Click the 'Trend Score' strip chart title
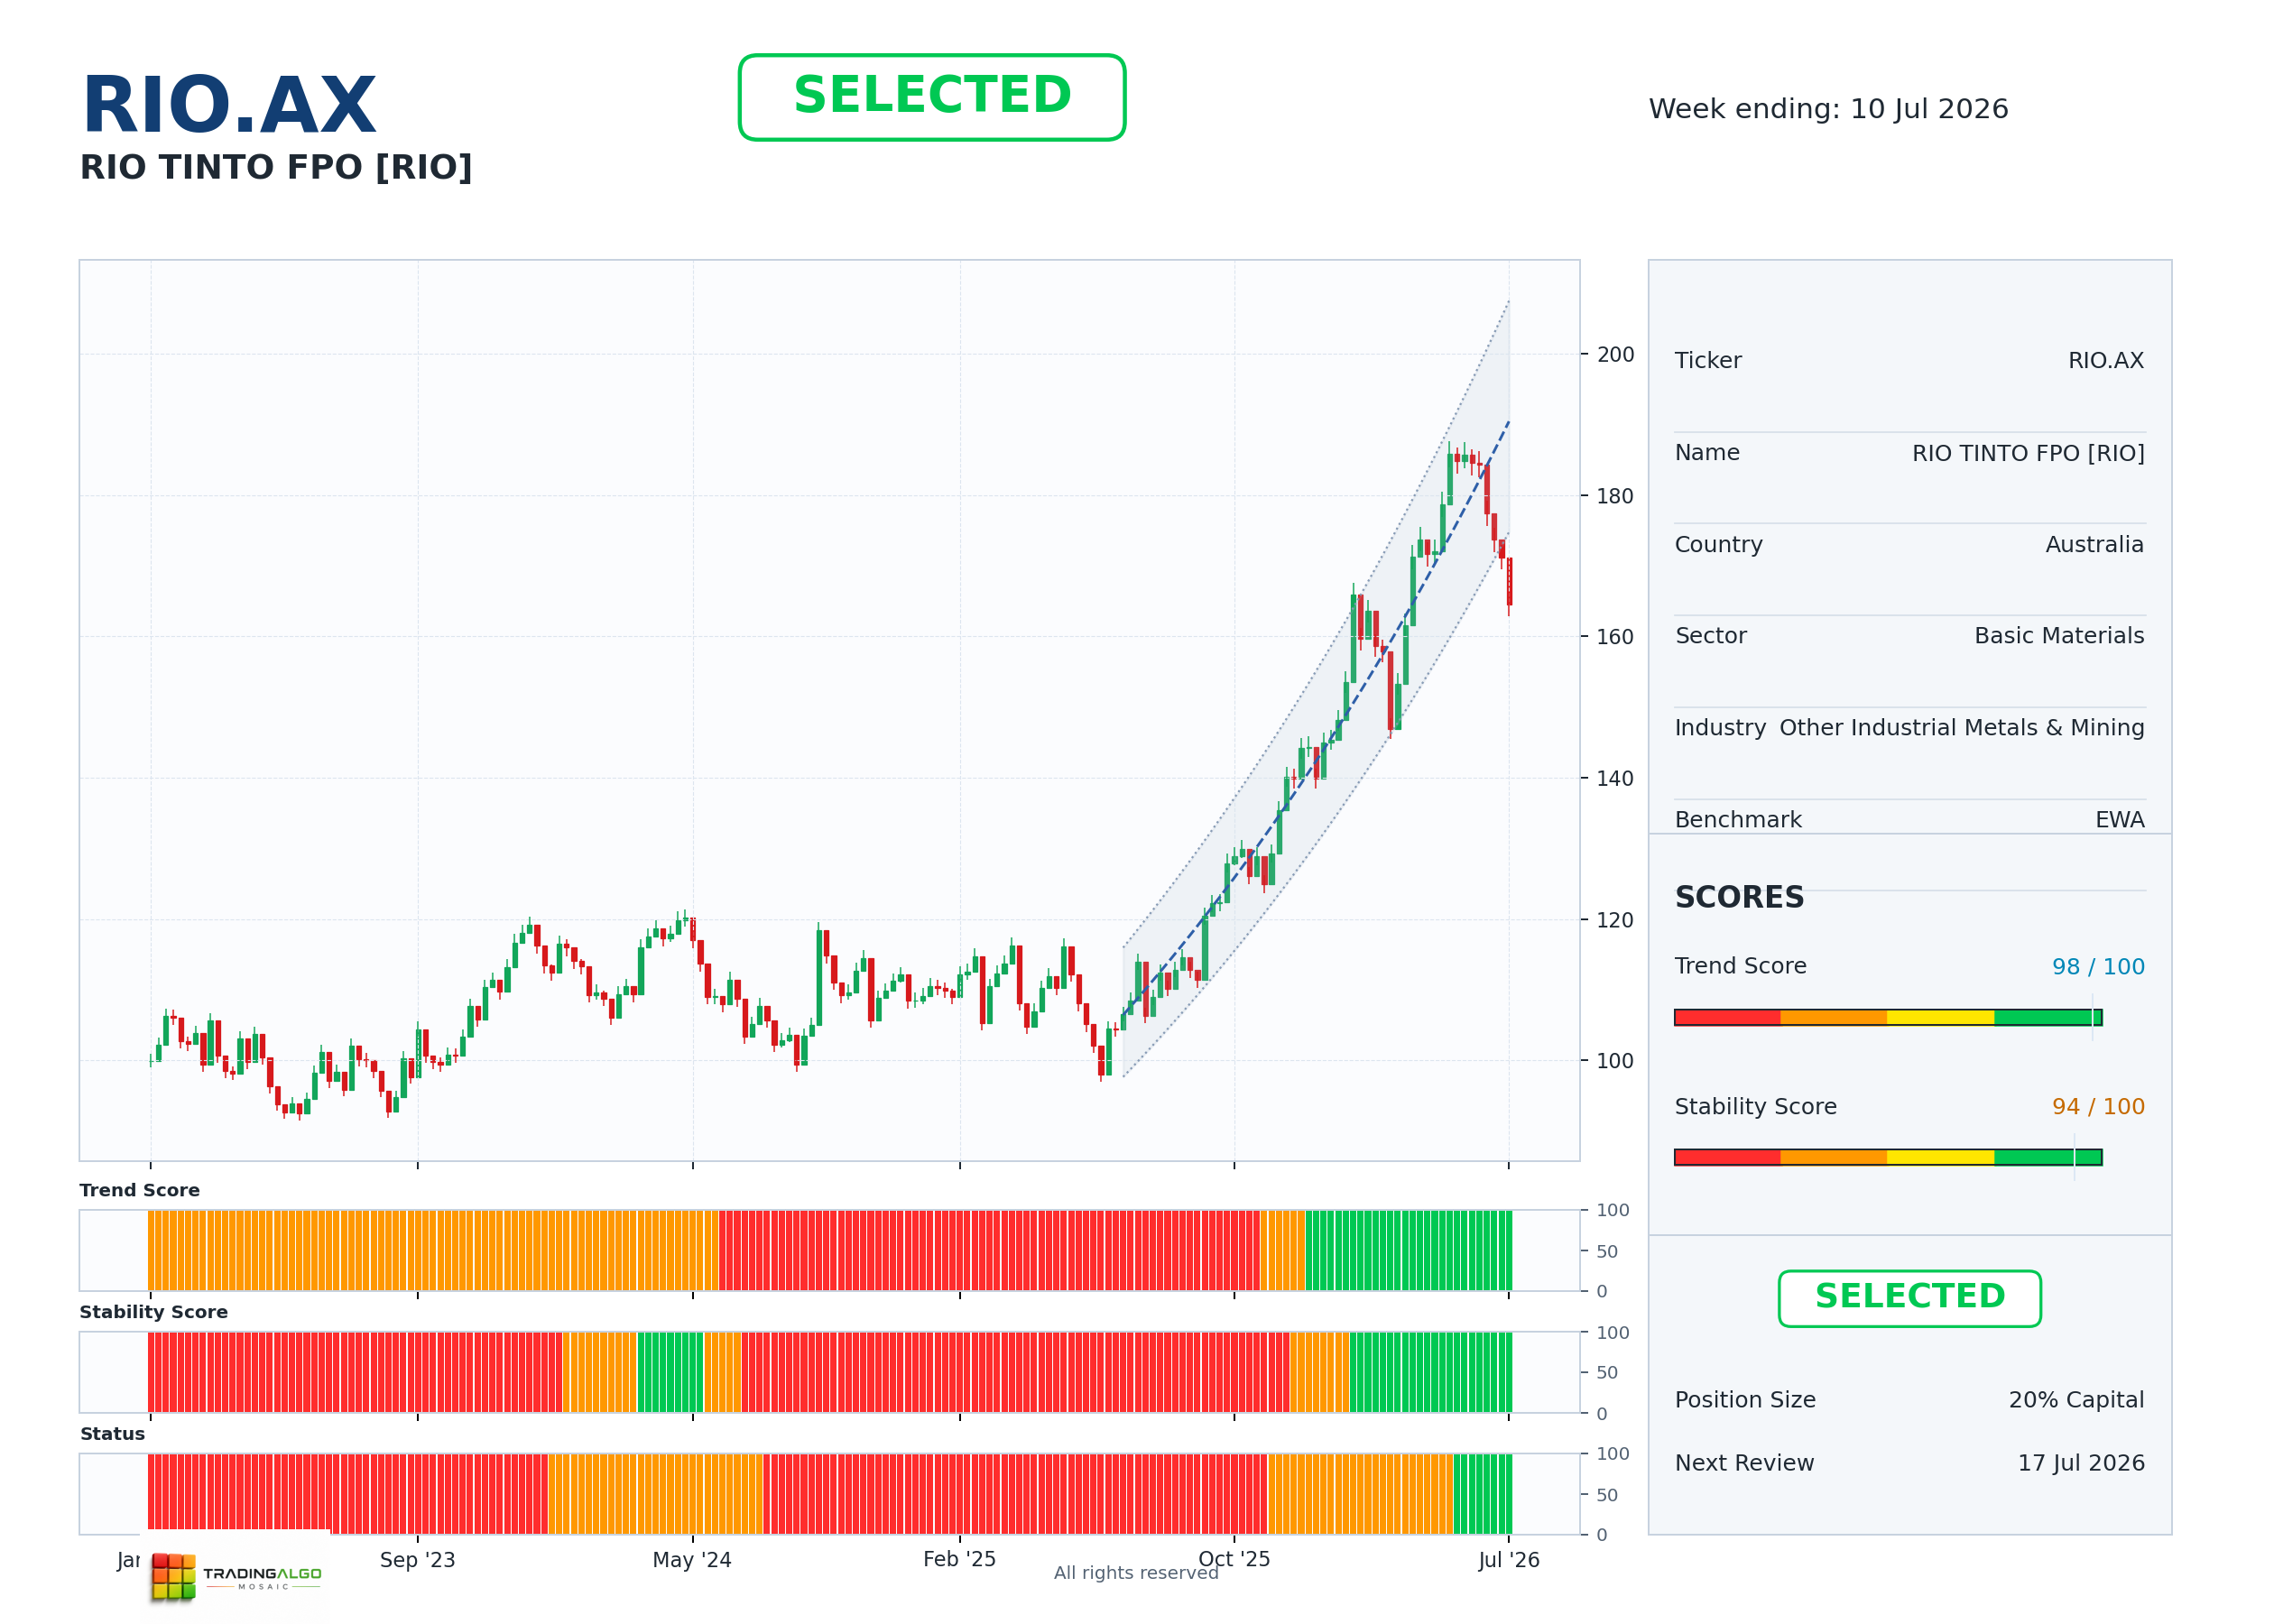Screen dimensions: 2274x1624 click(140, 1190)
